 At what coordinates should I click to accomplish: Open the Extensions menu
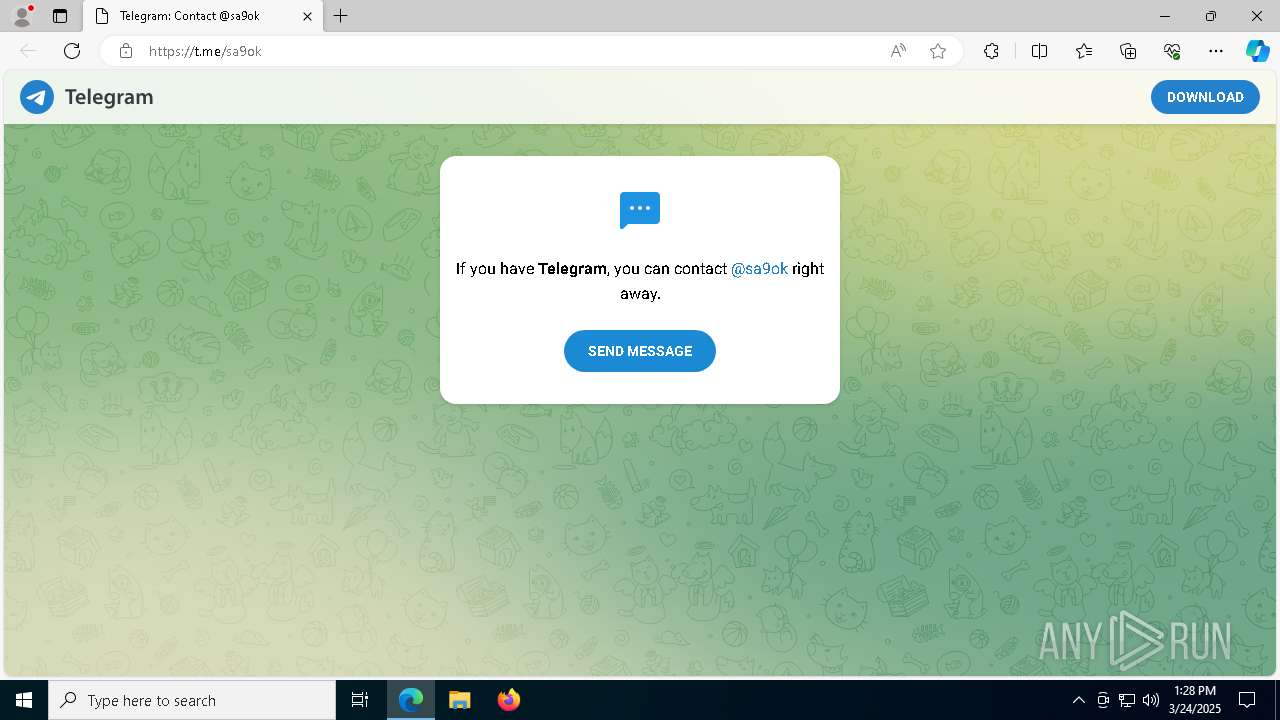(x=991, y=51)
